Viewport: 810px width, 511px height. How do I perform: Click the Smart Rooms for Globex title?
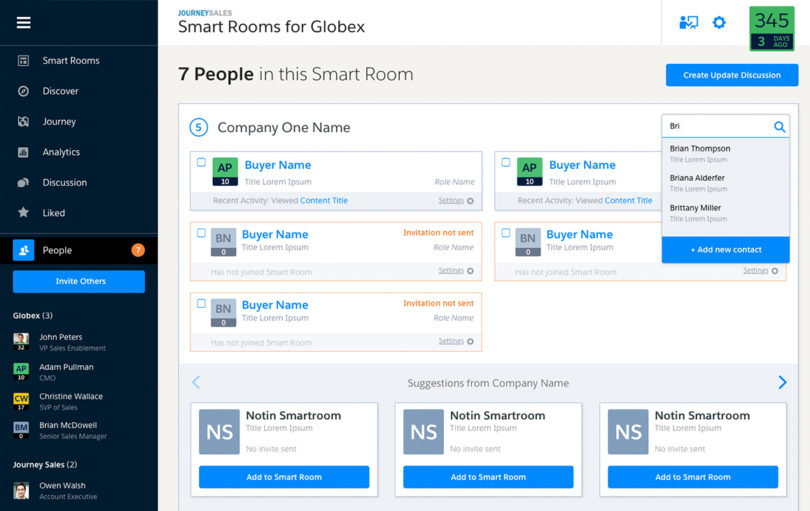point(271,27)
